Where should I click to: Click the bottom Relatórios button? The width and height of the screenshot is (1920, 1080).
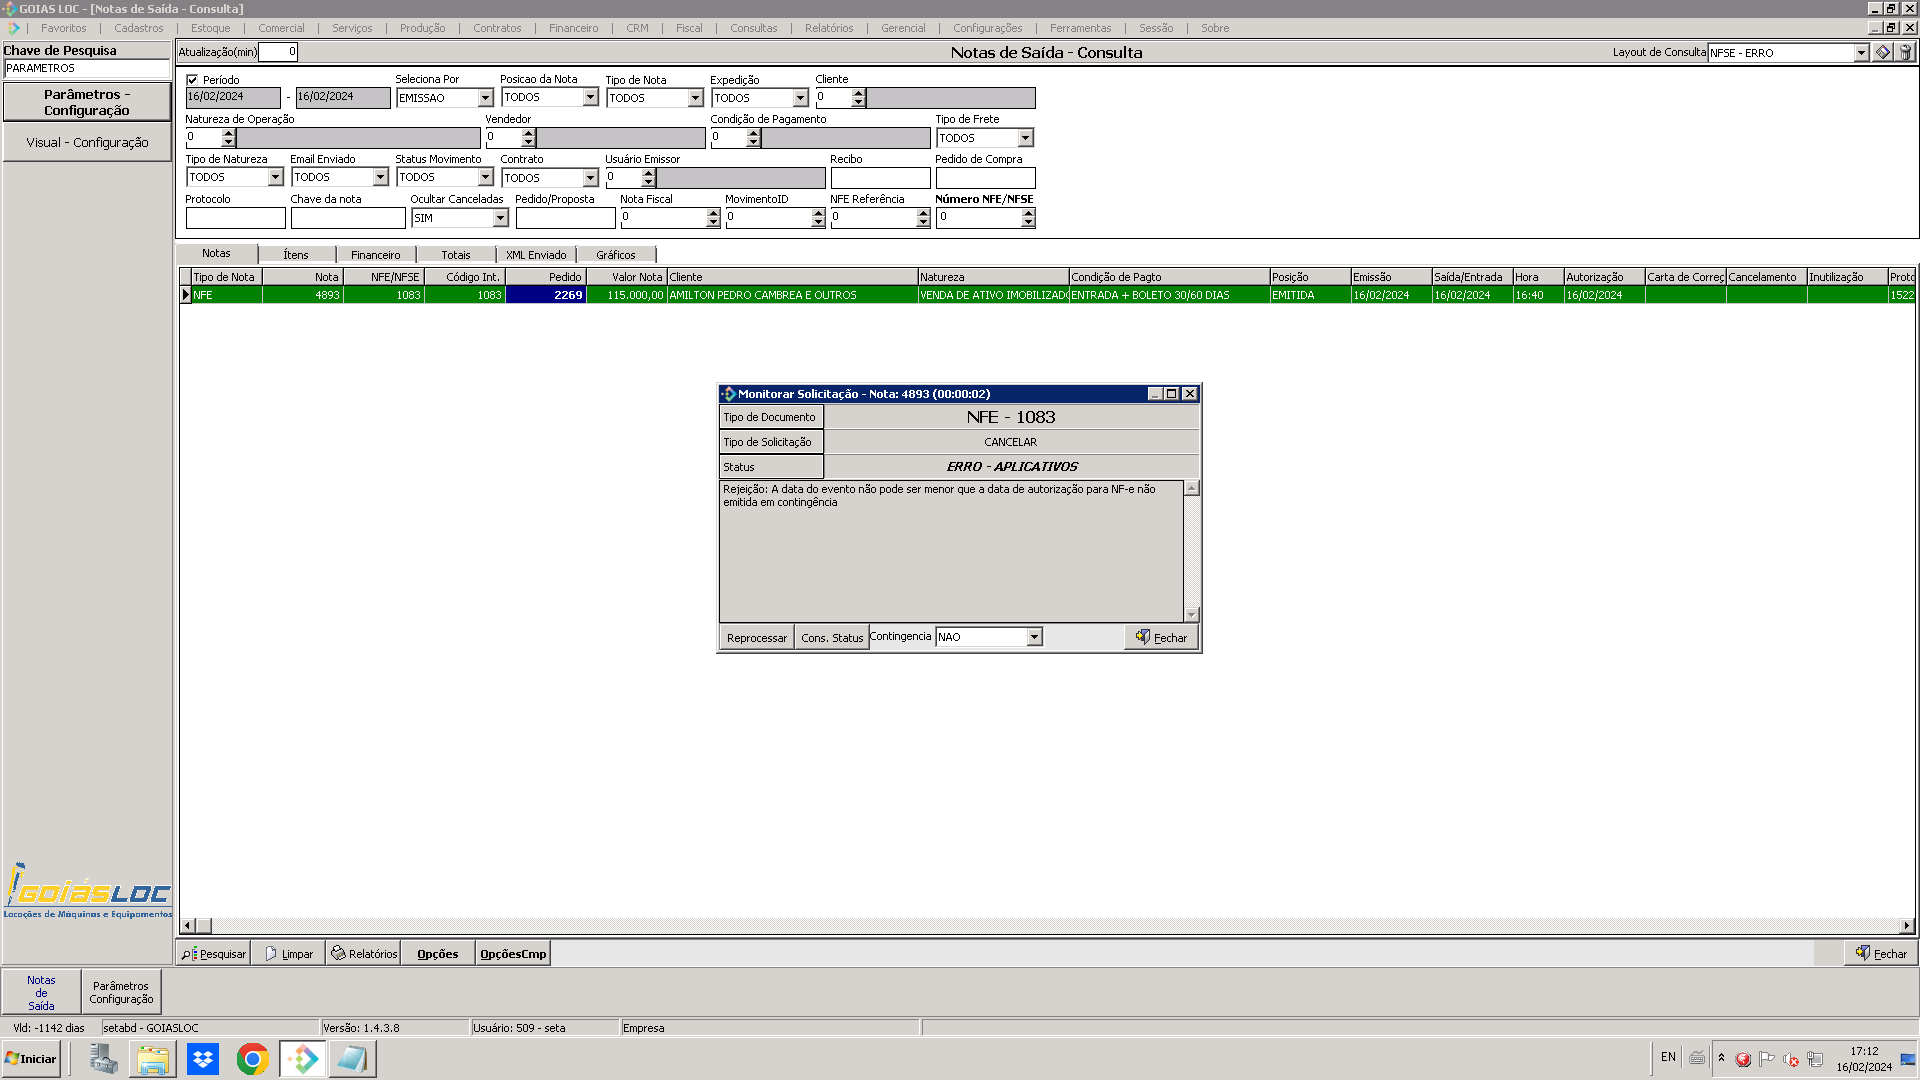(x=364, y=954)
